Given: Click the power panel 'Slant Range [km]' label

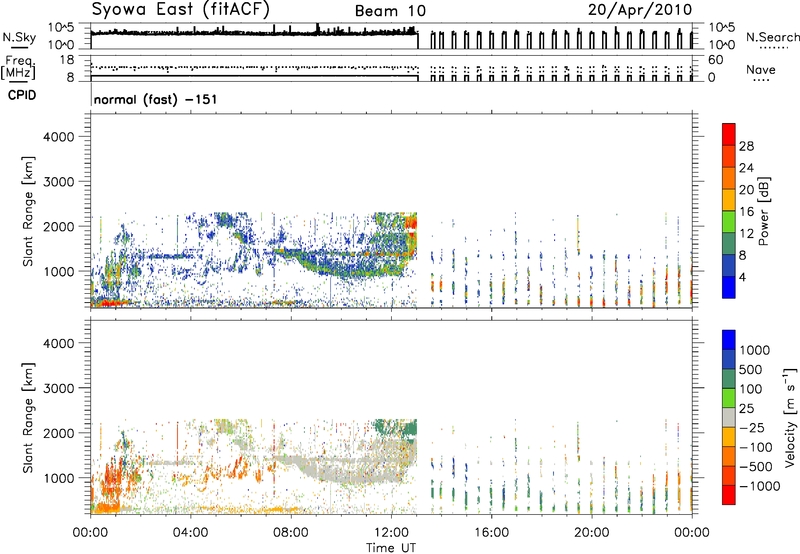Looking at the screenshot, I should tap(28, 212).
